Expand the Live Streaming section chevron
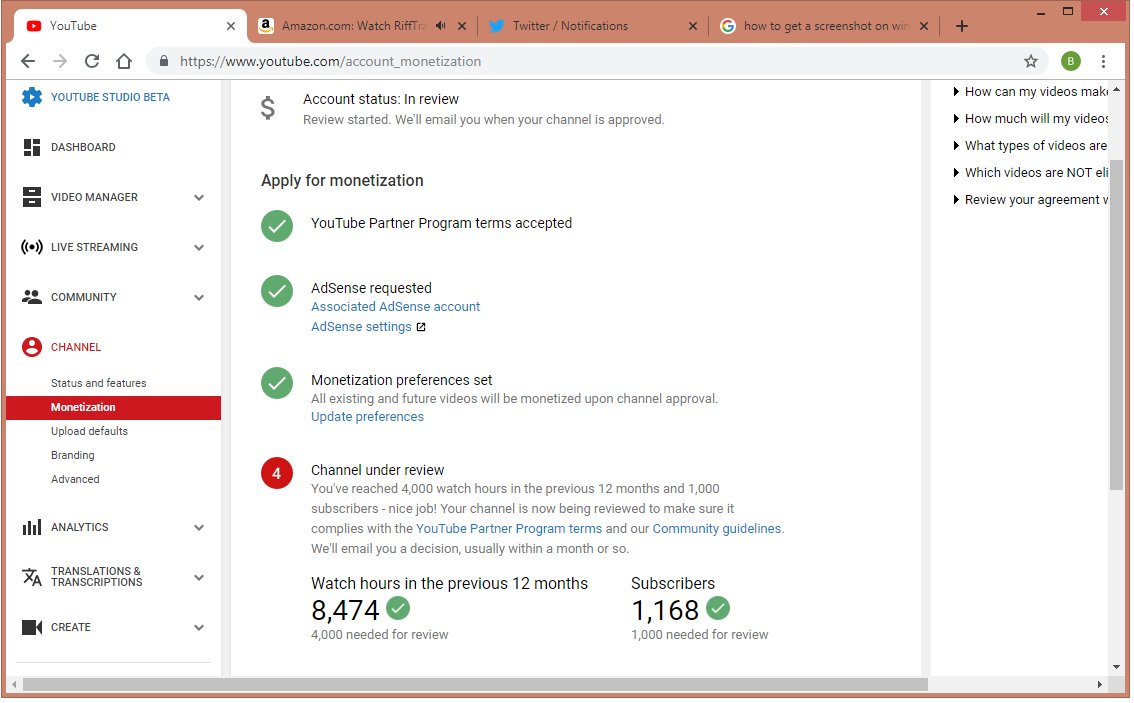The height and width of the screenshot is (703, 1134). 200,248
